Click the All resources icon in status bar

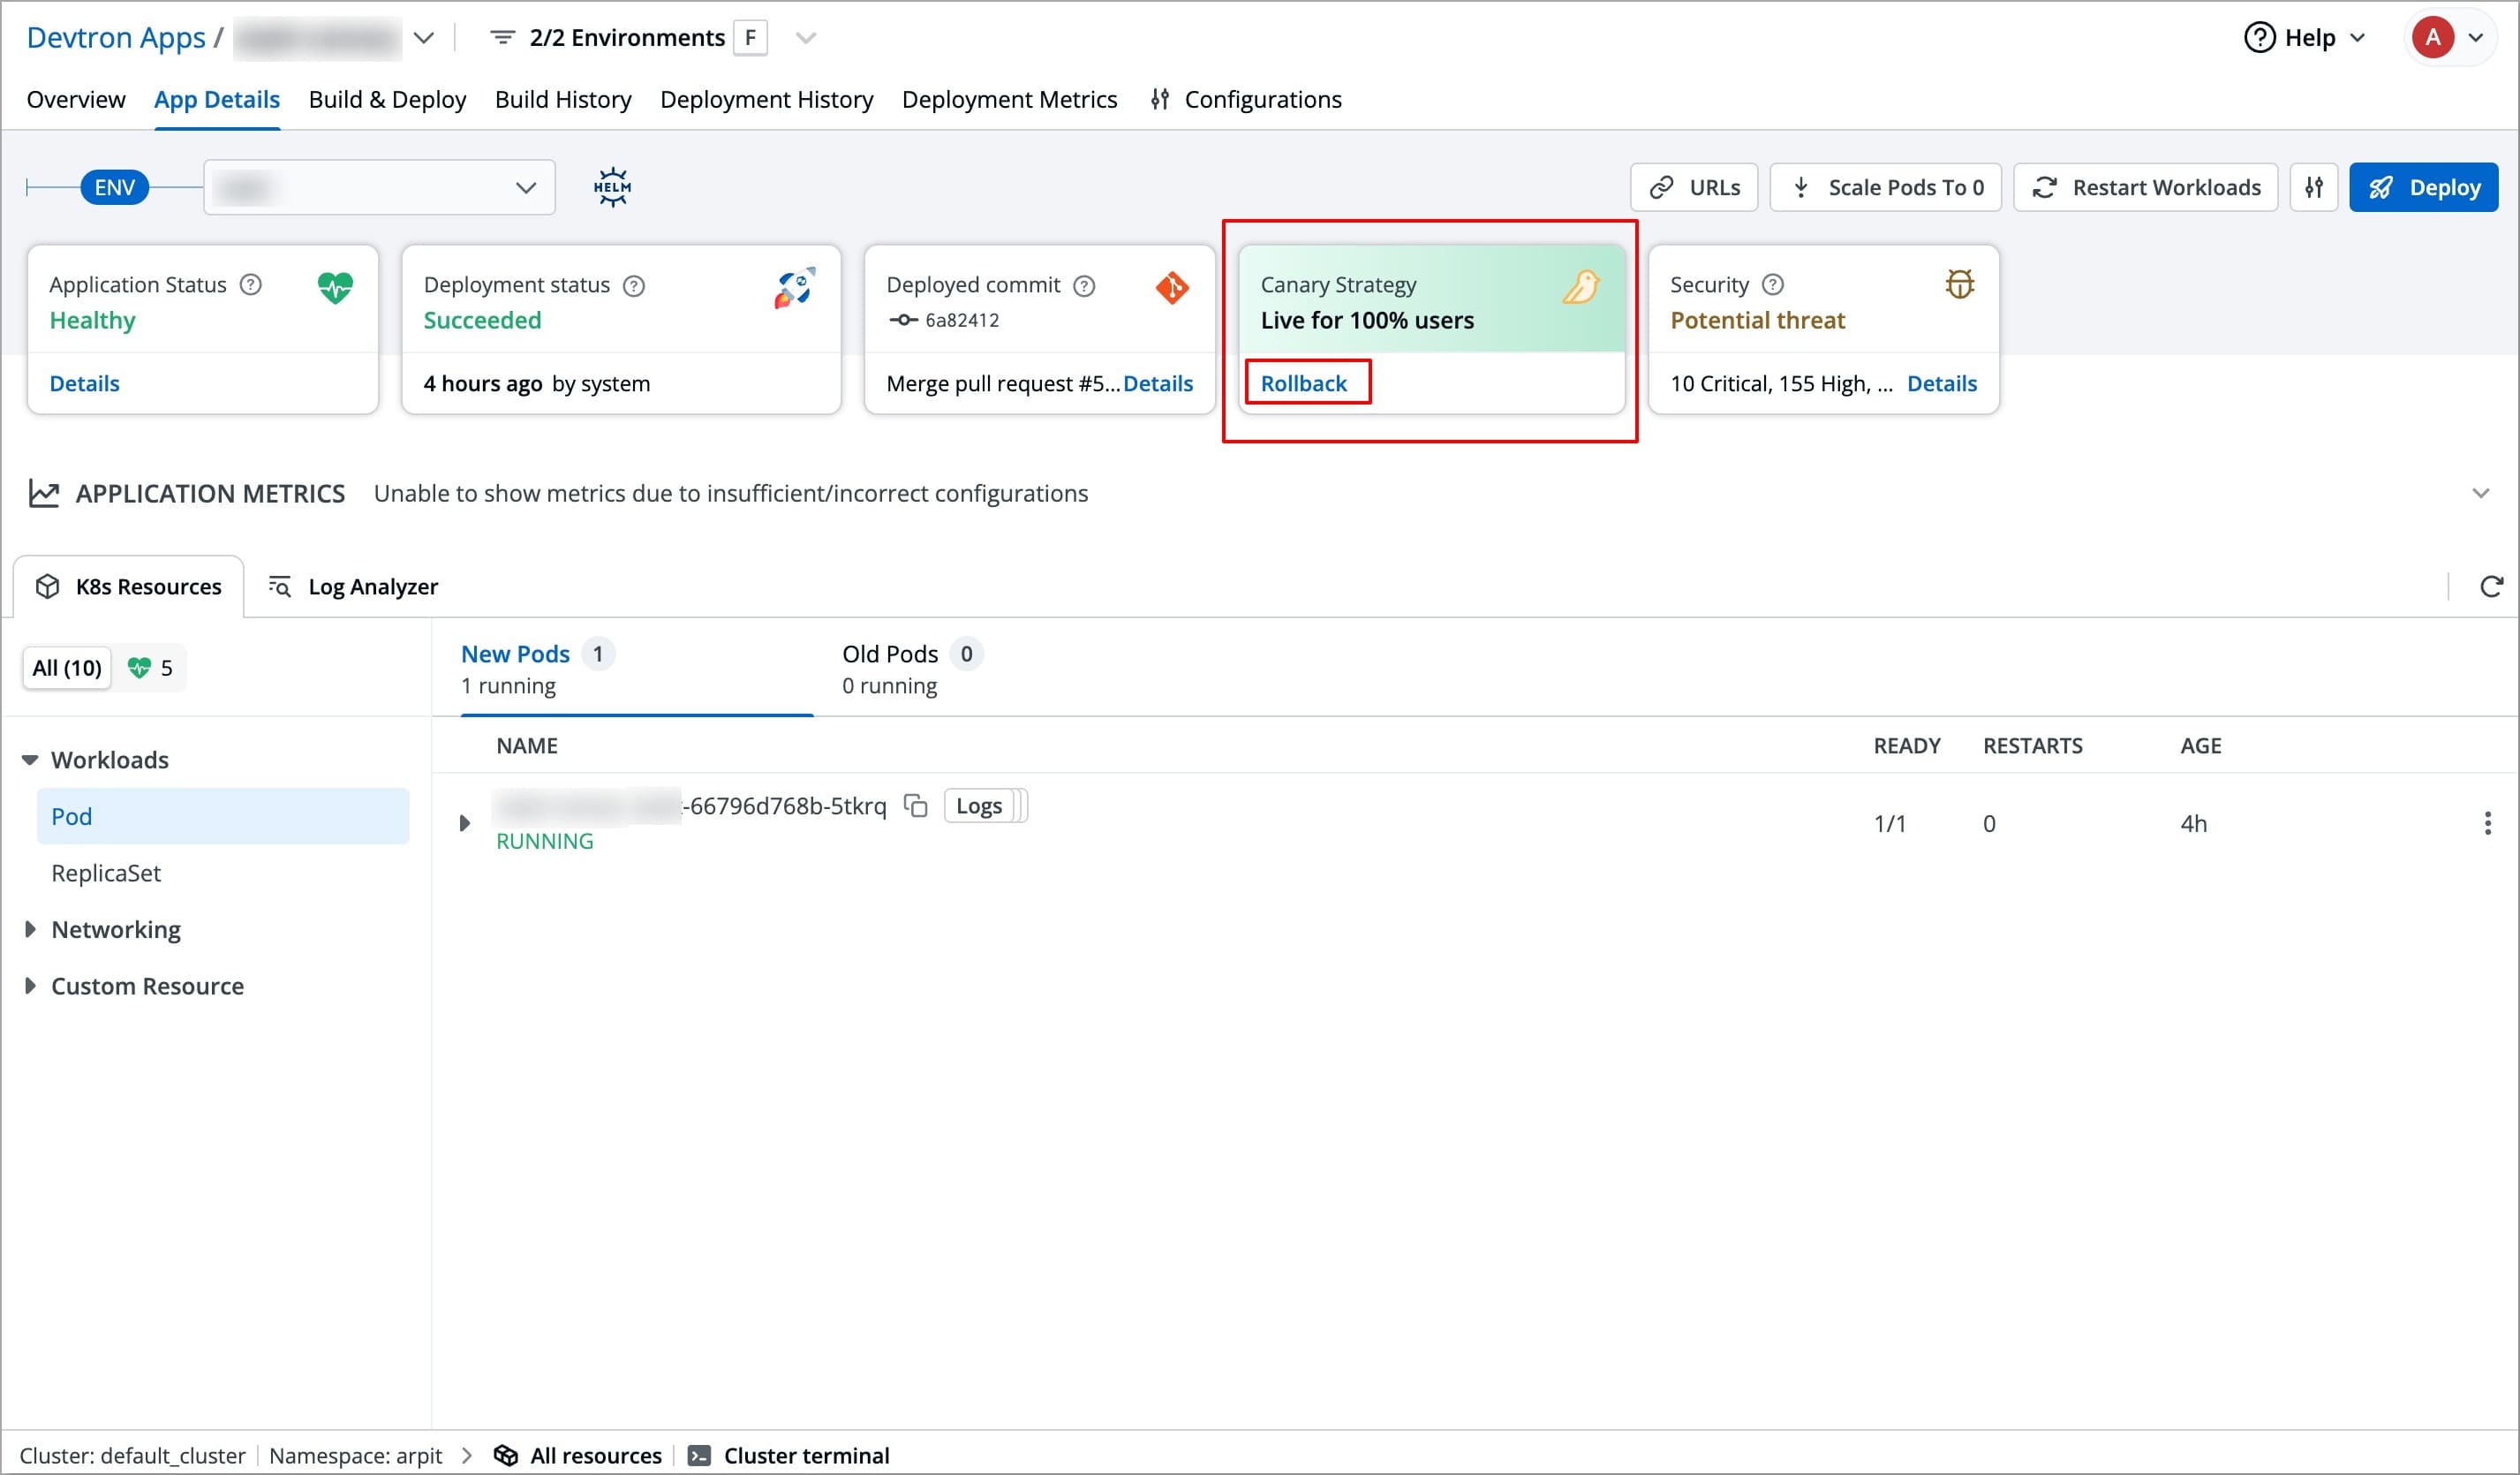pos(507,1455)
